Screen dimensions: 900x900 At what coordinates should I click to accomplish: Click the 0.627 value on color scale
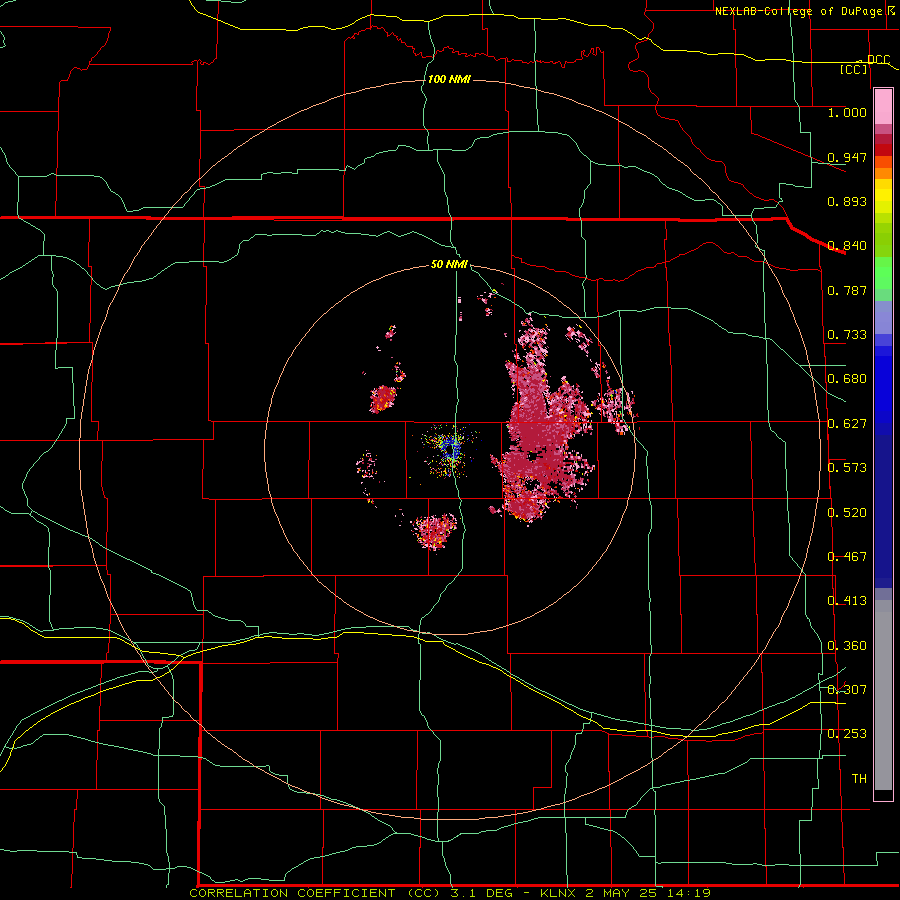pos(847,424)
